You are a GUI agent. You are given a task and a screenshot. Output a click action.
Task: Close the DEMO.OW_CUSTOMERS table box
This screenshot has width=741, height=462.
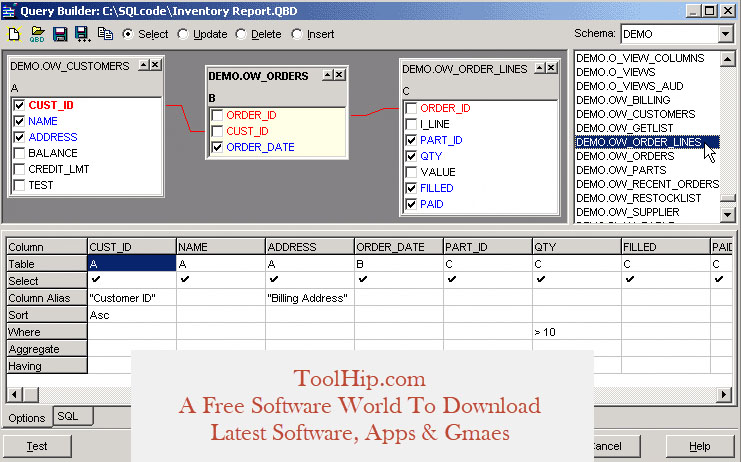coord(155,65)
